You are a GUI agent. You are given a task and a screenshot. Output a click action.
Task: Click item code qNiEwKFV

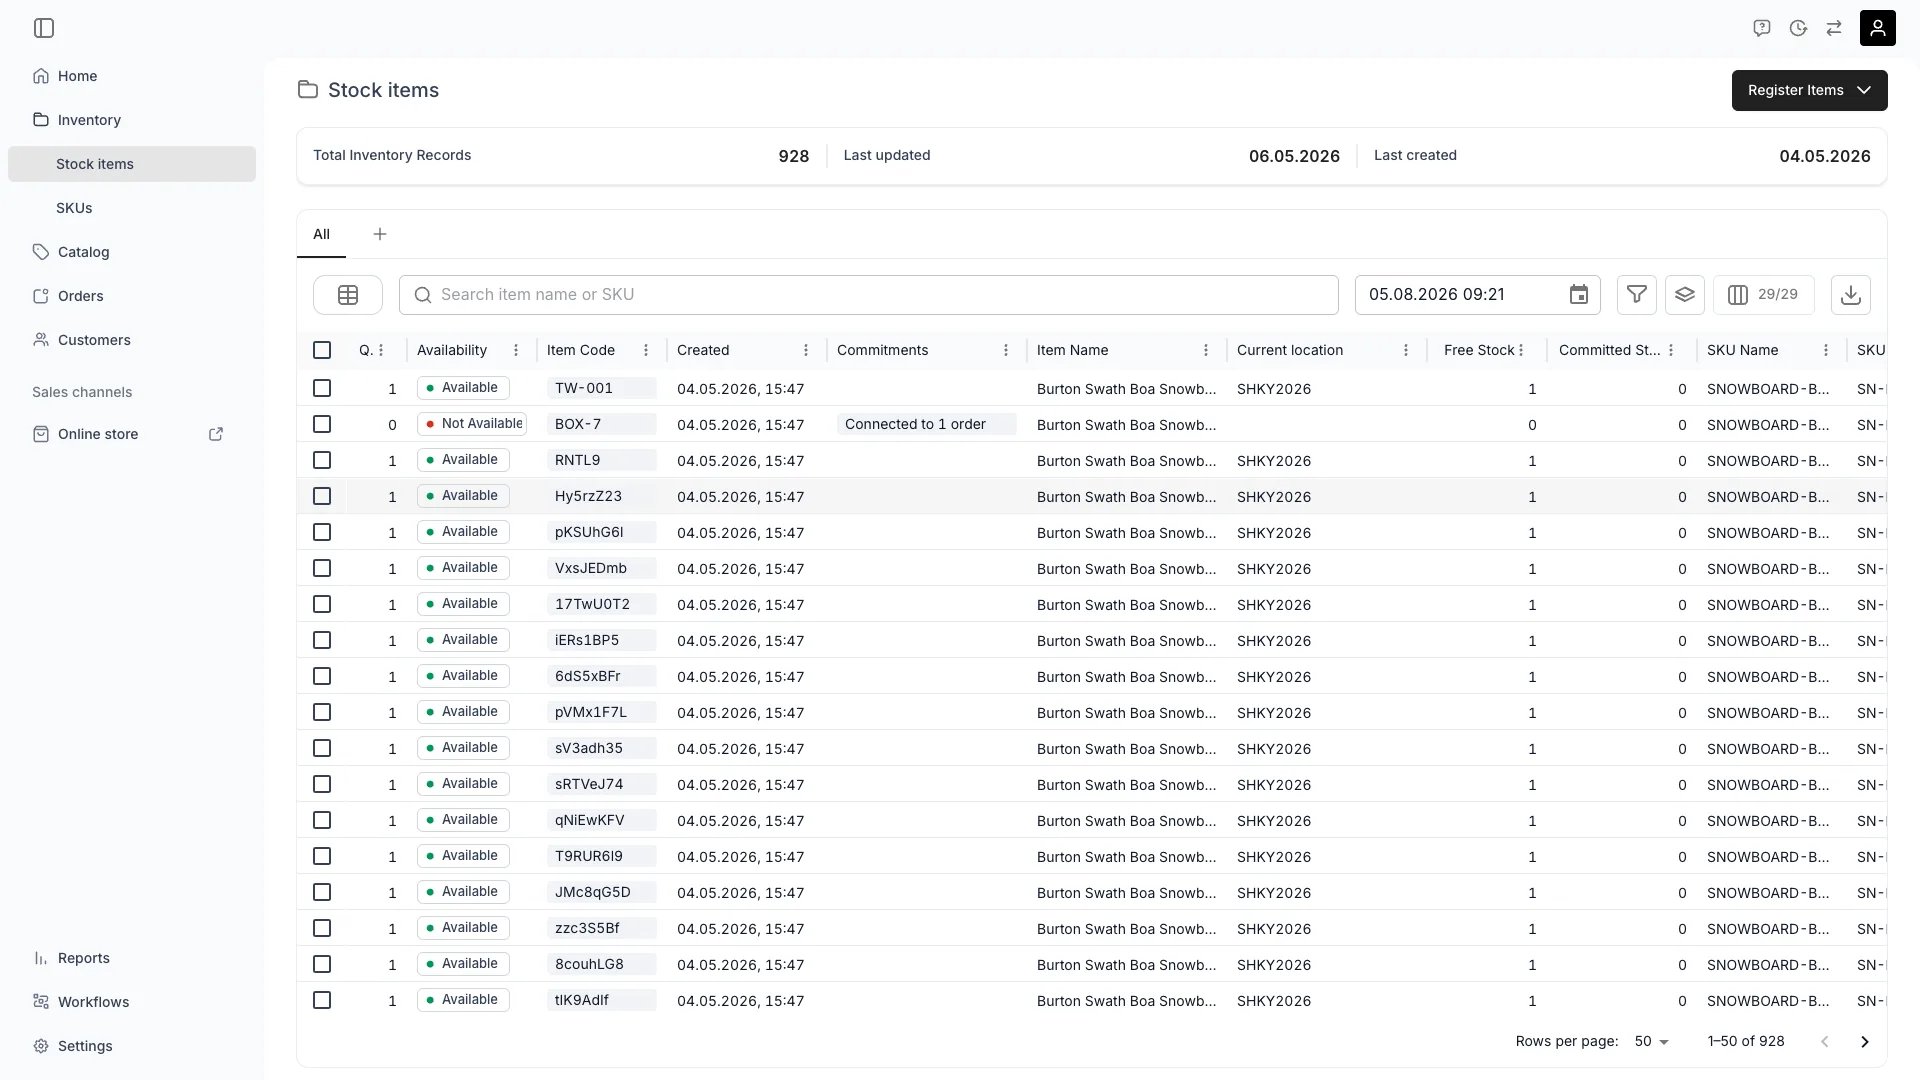[601, 820]
